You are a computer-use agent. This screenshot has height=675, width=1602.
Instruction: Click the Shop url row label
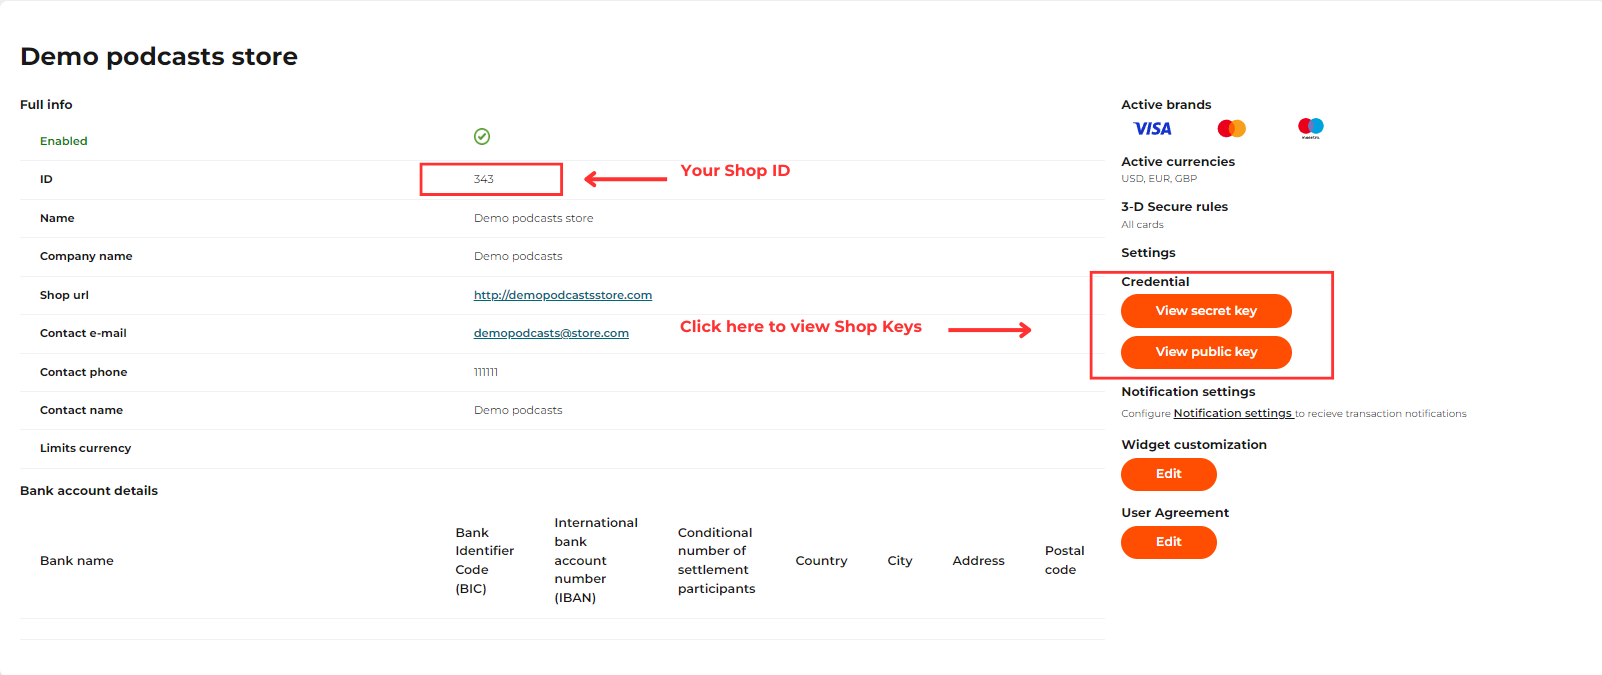click(x=64, y=295)
